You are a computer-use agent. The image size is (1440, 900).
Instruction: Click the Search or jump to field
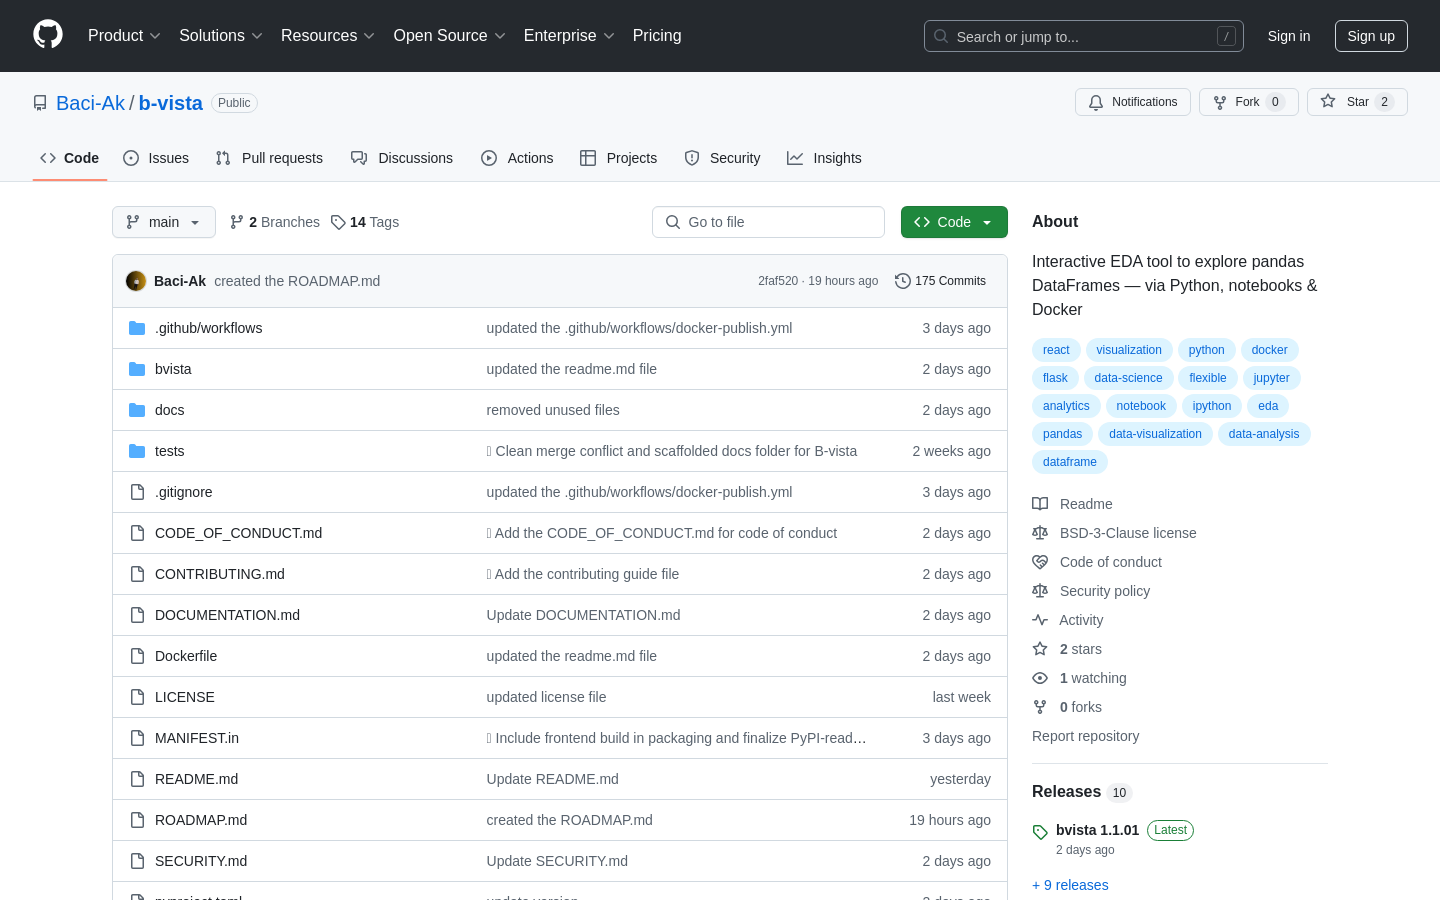tap(1084, 36)
